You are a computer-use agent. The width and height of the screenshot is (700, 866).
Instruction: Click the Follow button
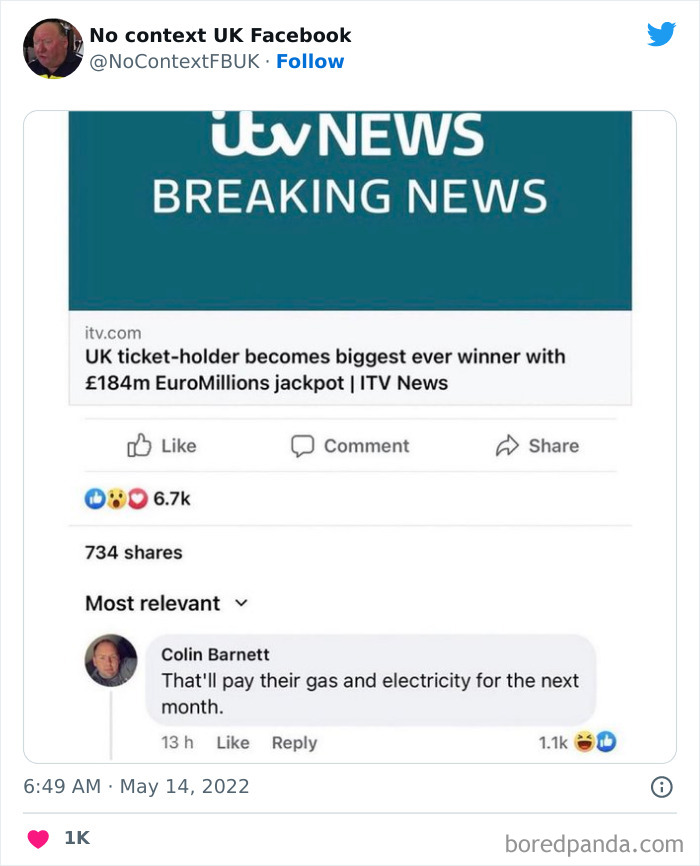pos(311,61)
